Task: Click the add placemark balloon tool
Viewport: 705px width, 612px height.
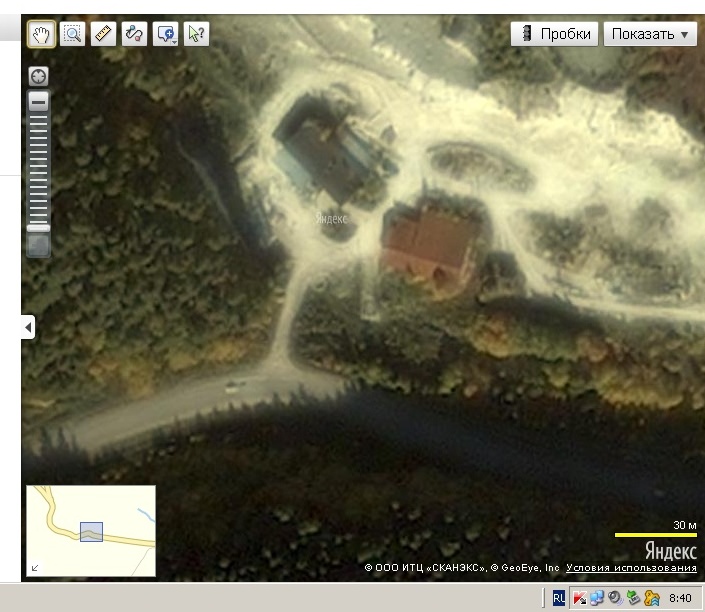Action: (x=165, y=33)
